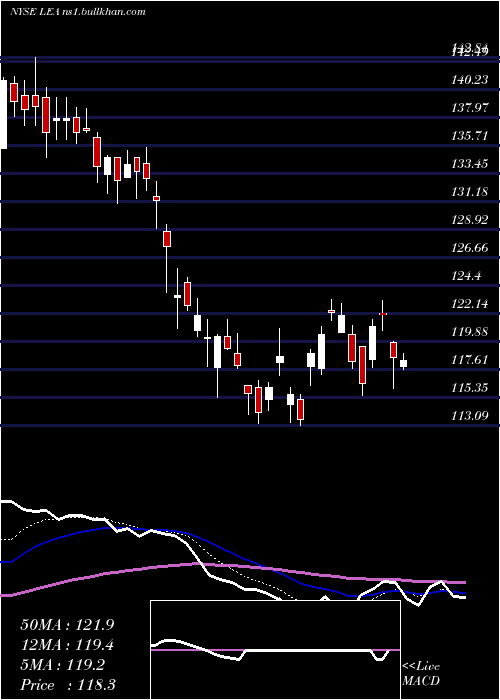Click the 113.09 price level label

coord(470,416)
